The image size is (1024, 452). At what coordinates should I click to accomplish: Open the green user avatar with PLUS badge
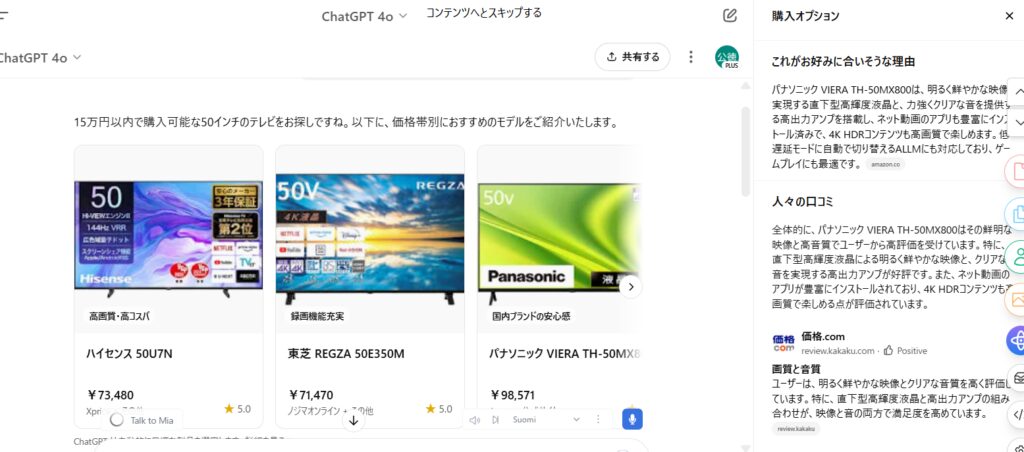(727, 57)
